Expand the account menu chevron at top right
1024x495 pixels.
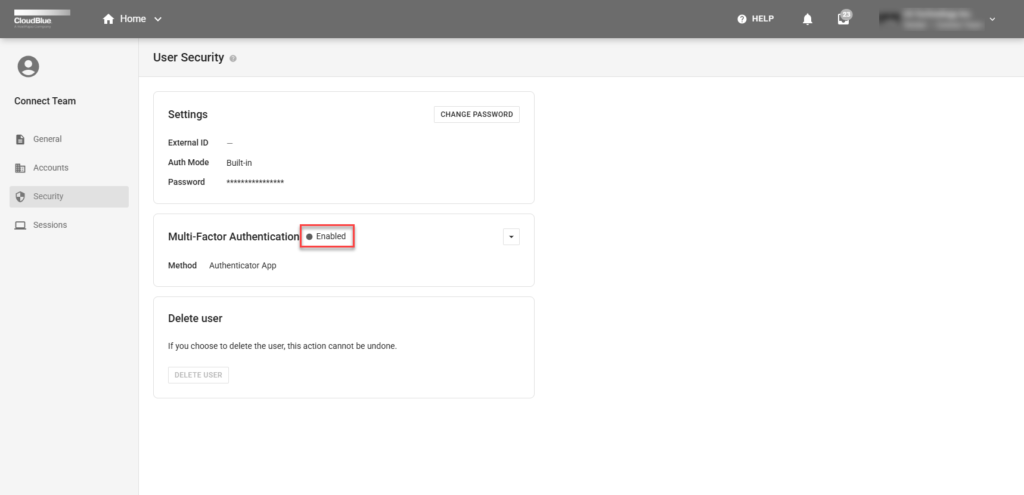(x=992, y=19)
